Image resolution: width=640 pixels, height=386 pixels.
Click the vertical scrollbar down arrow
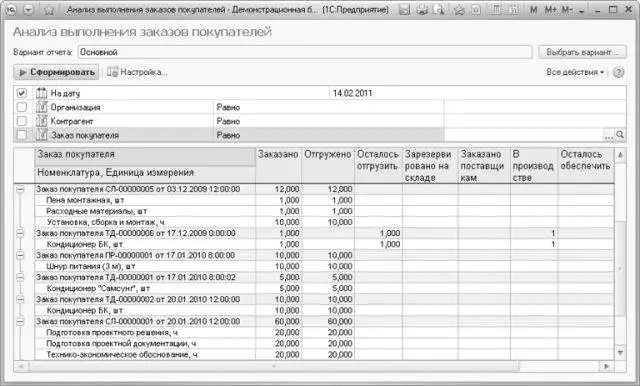tap(620, 353)
